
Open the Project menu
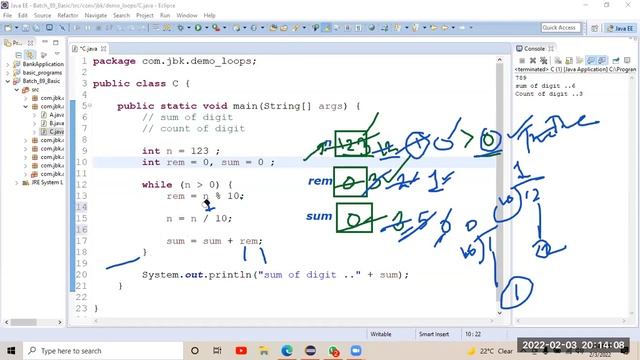click(145, 15)
